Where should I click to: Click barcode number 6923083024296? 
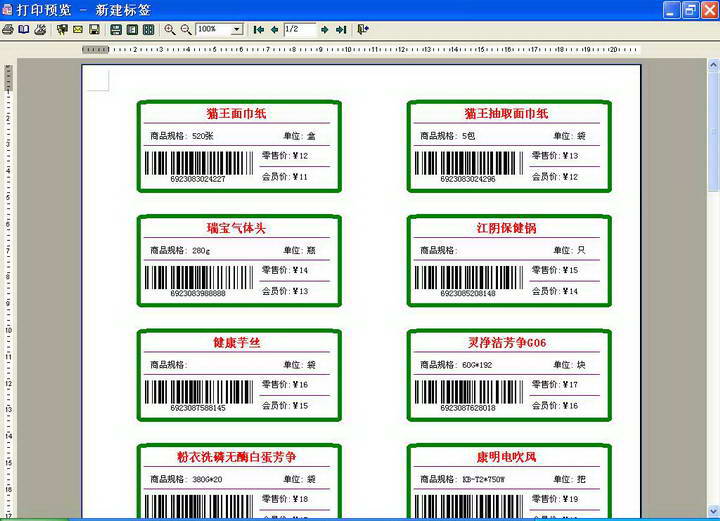click(x=468, y=179)
